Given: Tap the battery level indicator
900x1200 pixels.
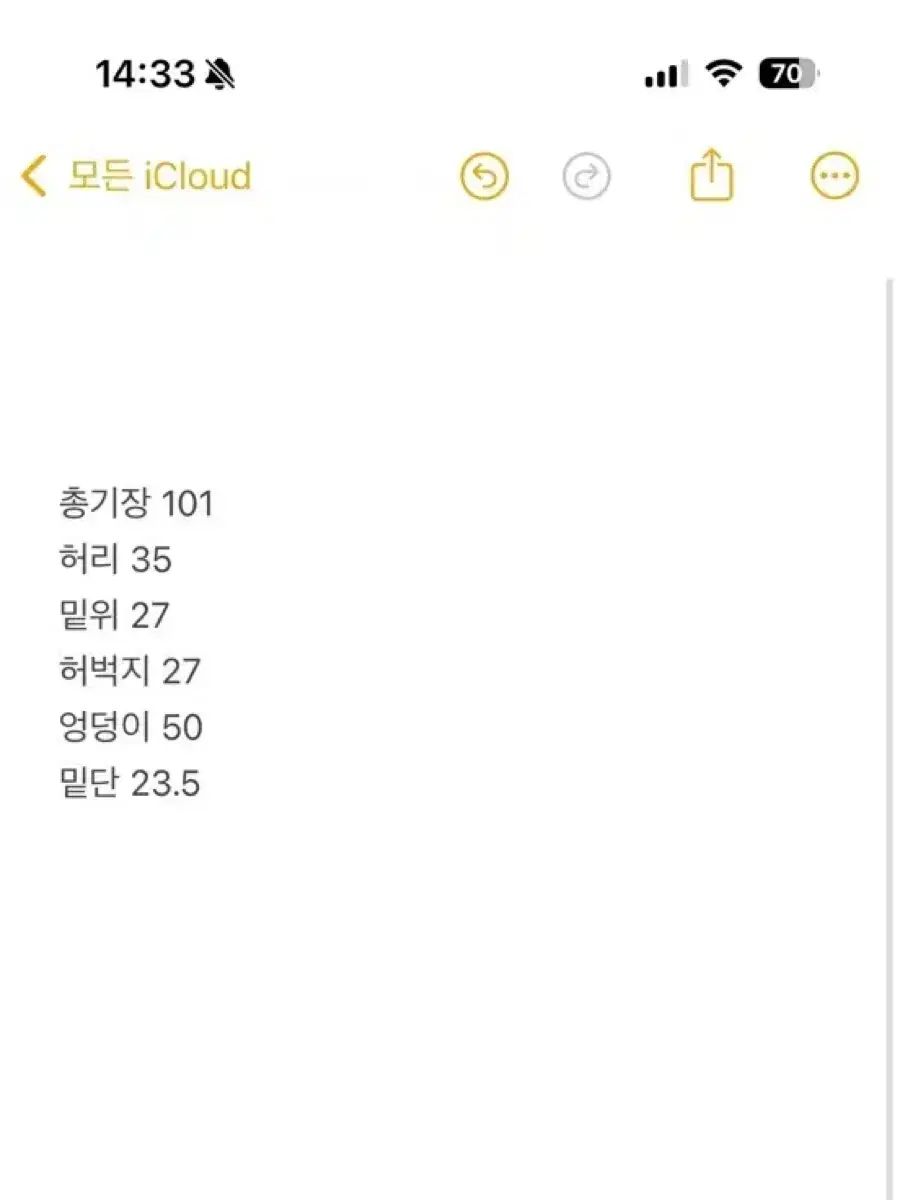Looking at the screenshot, I should click(788, 73).
